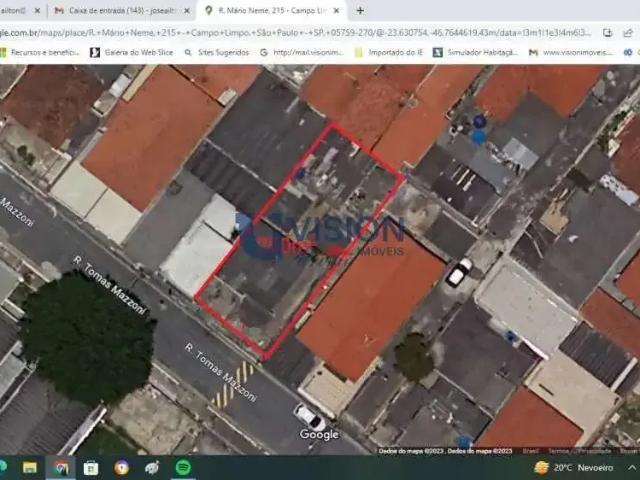This screenshot has height=480, width=640.
Task: Open Microsoft Store from the taskbar
Action: (91, 468)
